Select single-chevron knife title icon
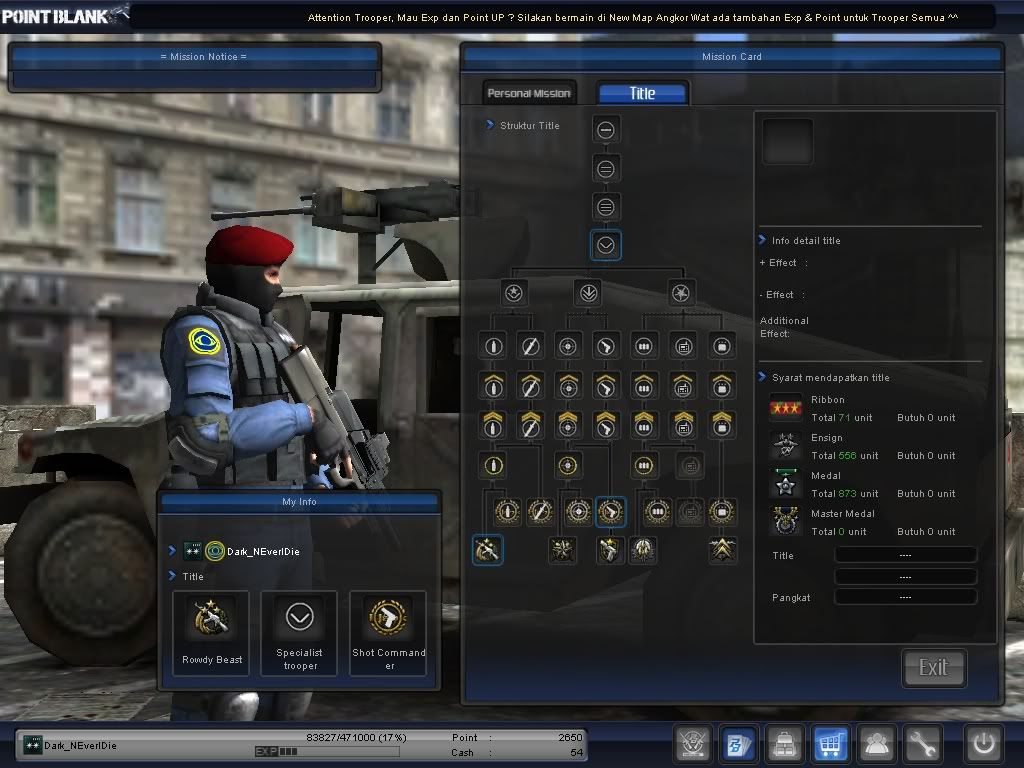Screen dimensions: 1024x768 [x=530, y=386]
